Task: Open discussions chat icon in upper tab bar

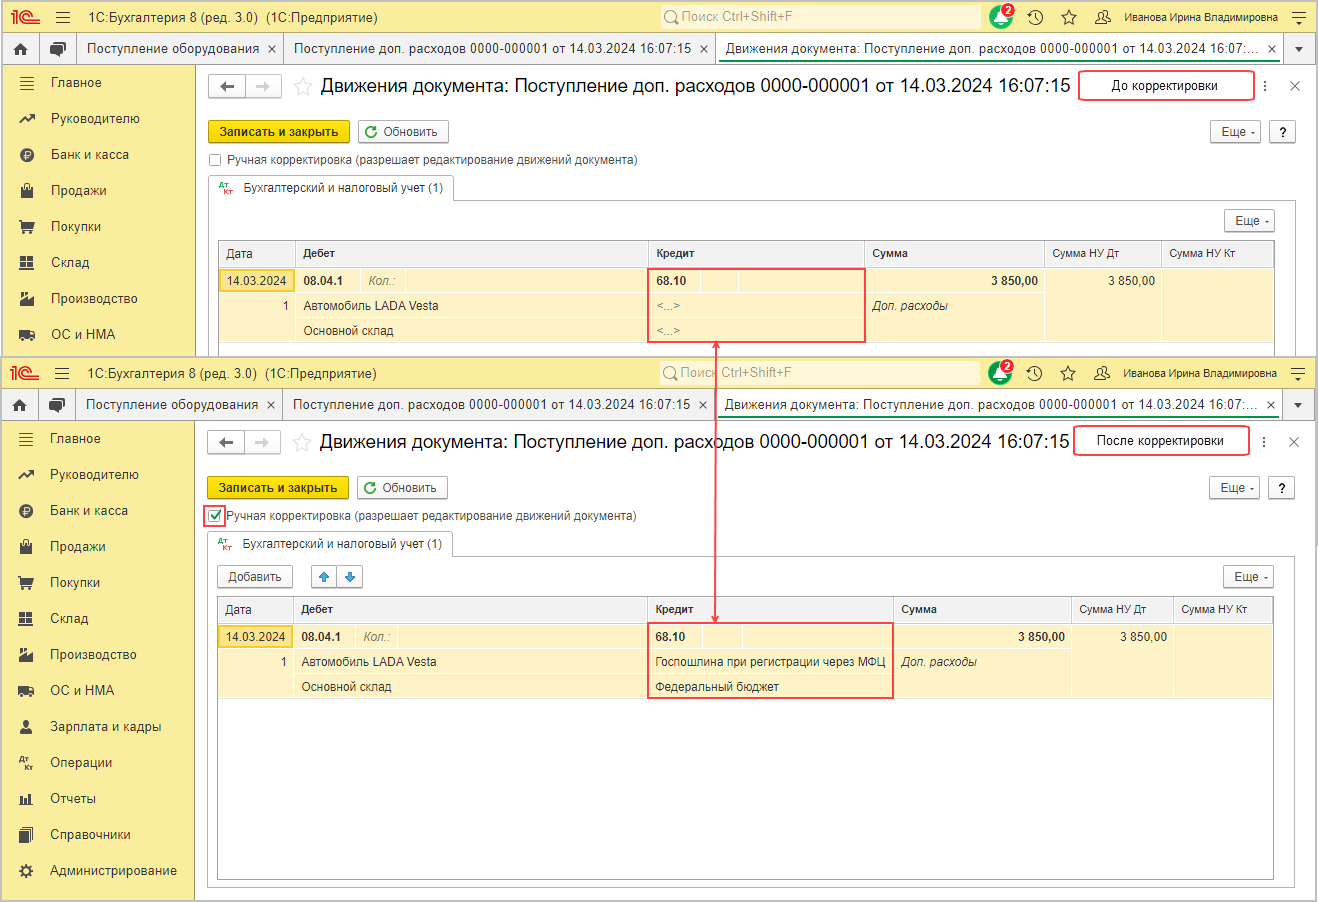Action: pos(58,49)
